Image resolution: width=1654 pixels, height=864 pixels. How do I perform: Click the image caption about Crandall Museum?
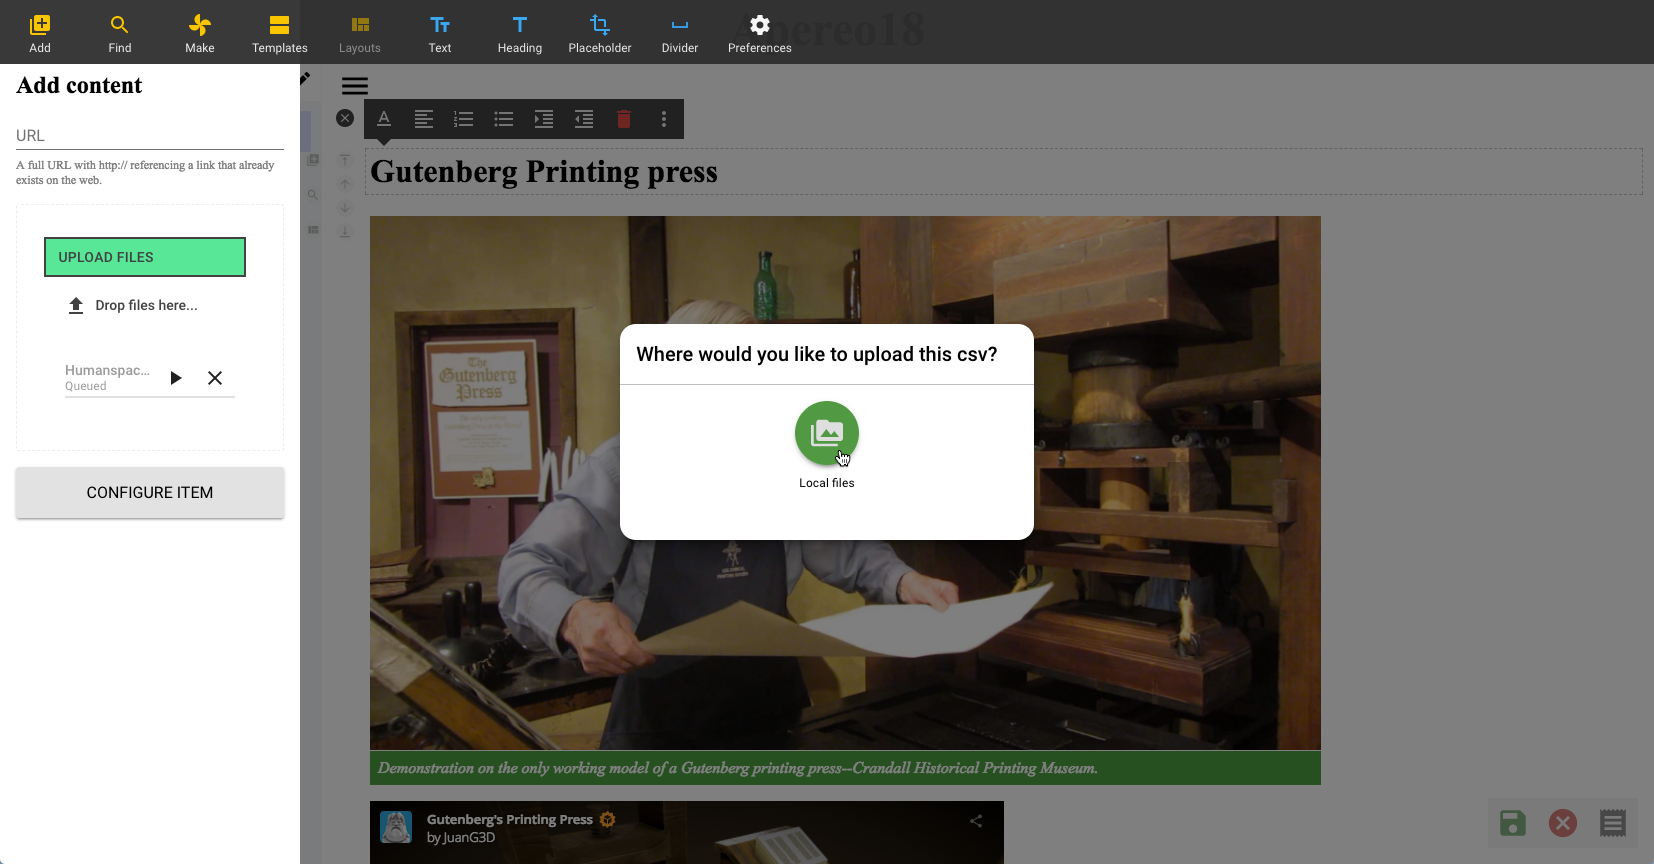tap(845, 768)
